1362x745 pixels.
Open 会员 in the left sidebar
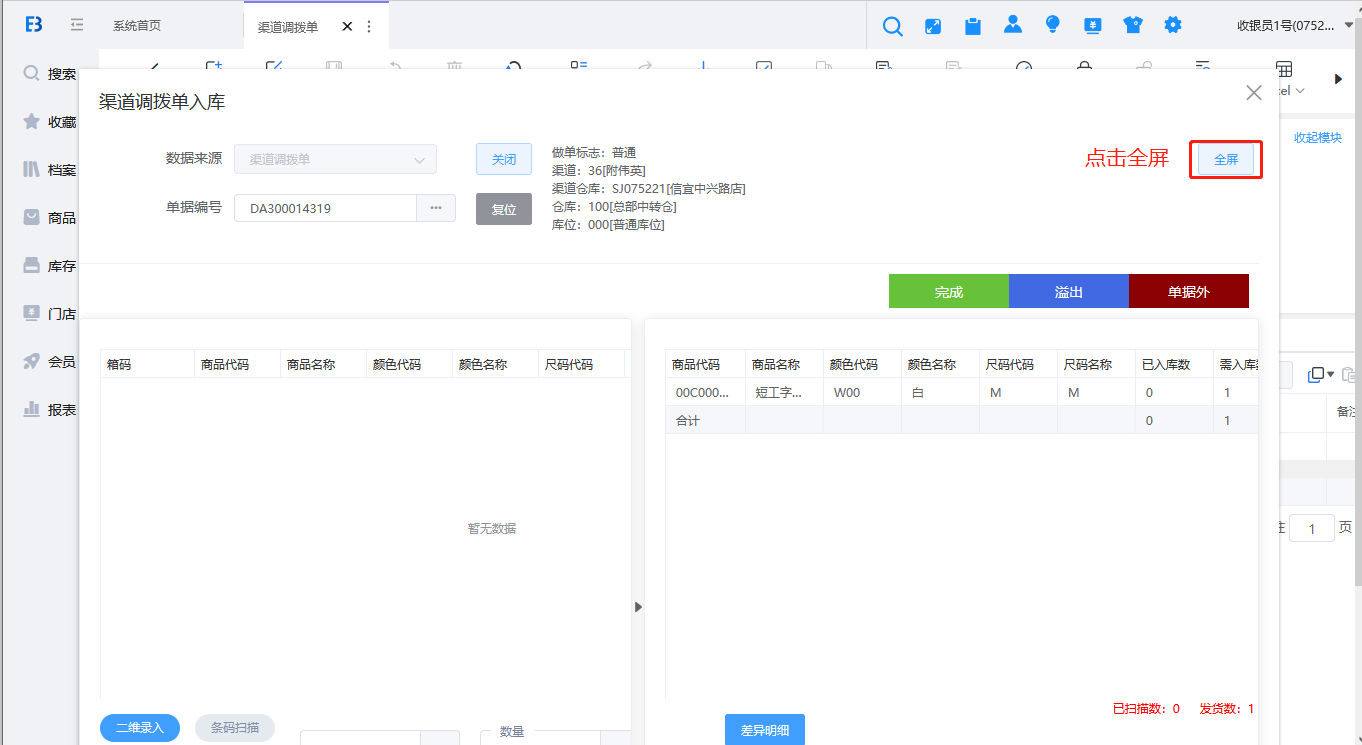tap(49, 362)
